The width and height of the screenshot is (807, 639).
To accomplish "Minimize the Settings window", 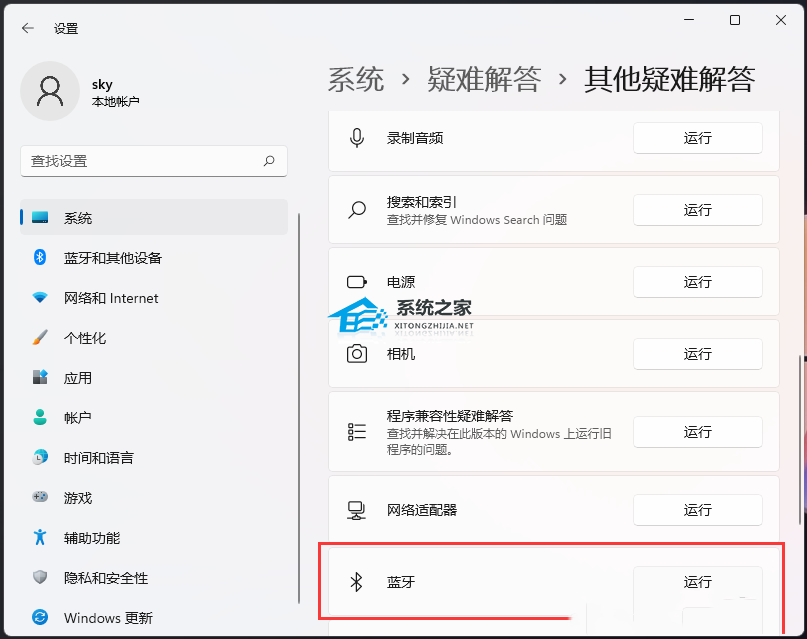I will tap(689, 20).
